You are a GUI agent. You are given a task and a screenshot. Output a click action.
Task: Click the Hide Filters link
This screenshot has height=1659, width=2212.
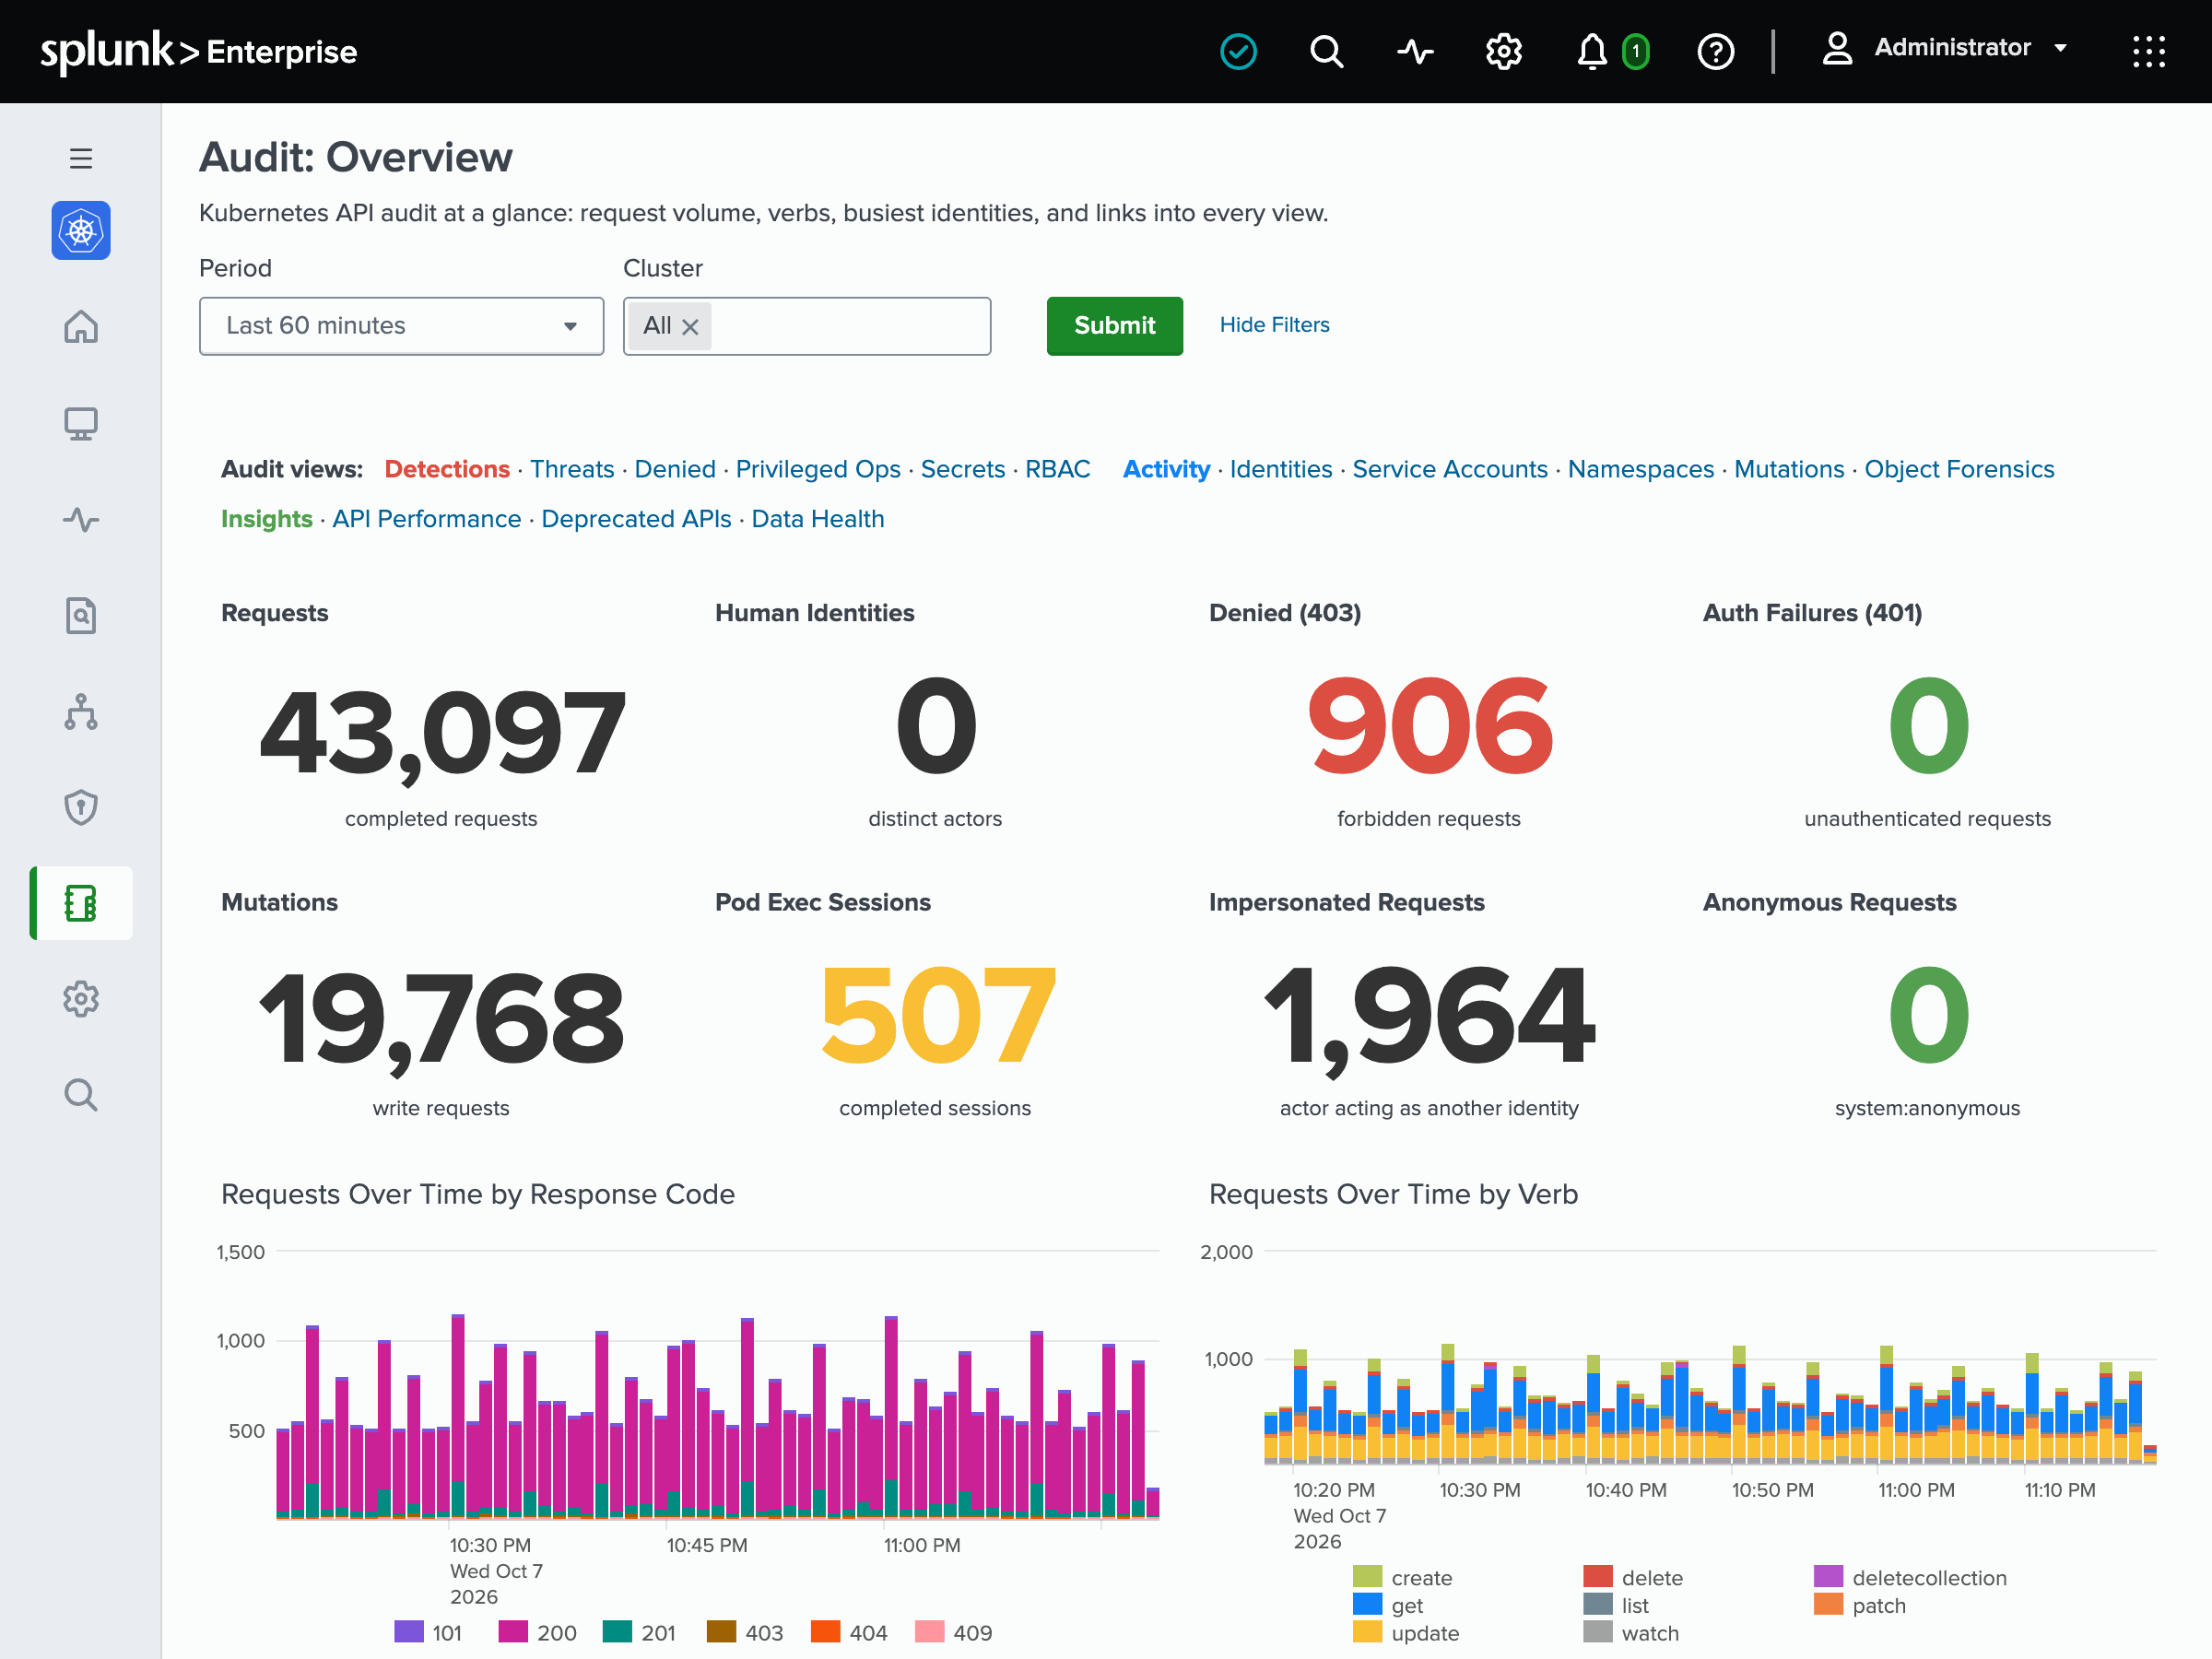click(1274, 325)
